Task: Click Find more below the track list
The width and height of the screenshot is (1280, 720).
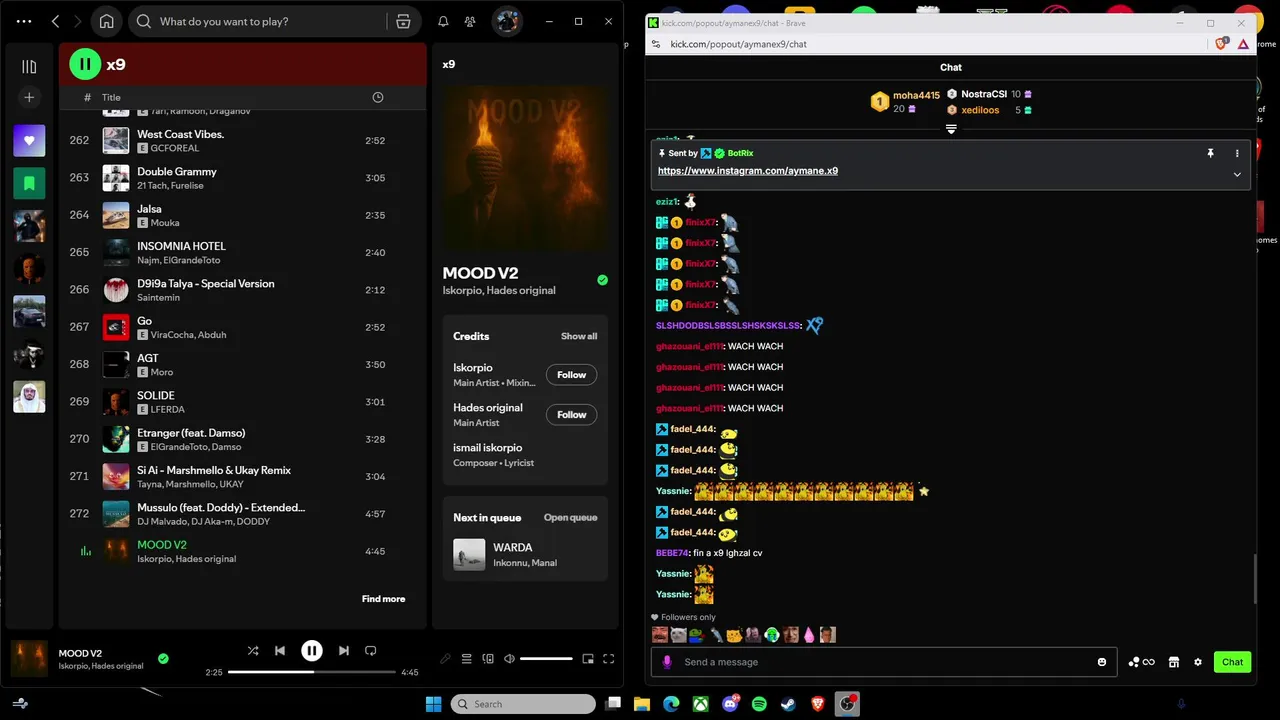Action: pos(383,599)
